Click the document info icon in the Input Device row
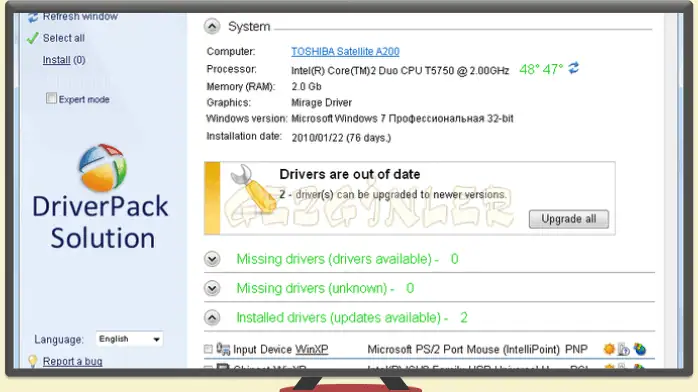 (624, 349)
